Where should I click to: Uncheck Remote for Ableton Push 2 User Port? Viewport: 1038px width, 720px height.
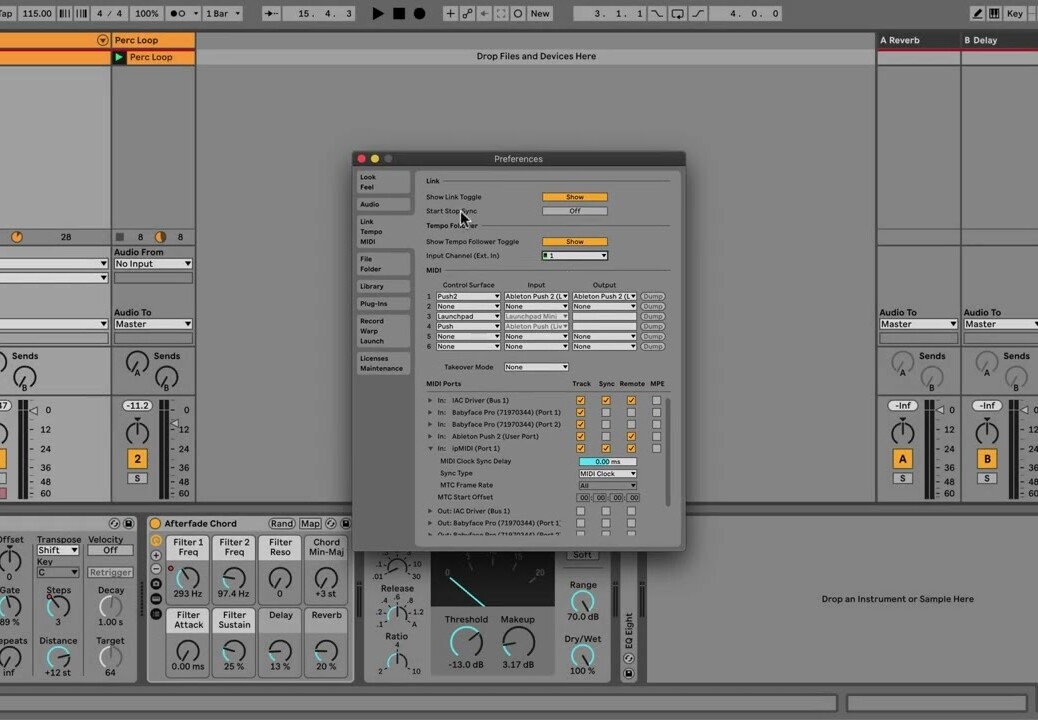[x=631, y=436]
